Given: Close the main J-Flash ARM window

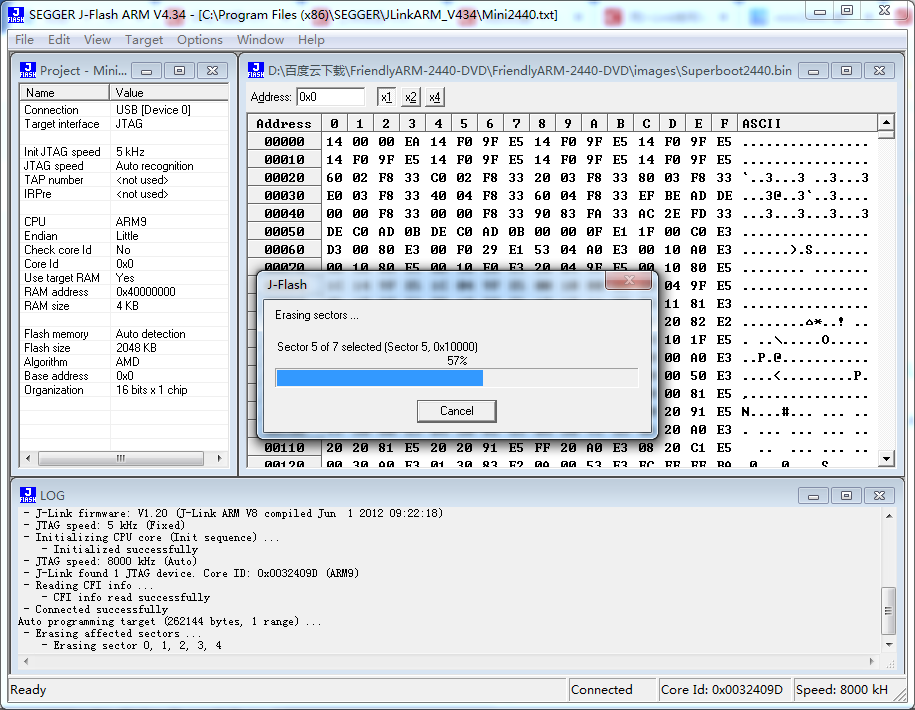Looking at the screenshot, I should coord(885,11).
